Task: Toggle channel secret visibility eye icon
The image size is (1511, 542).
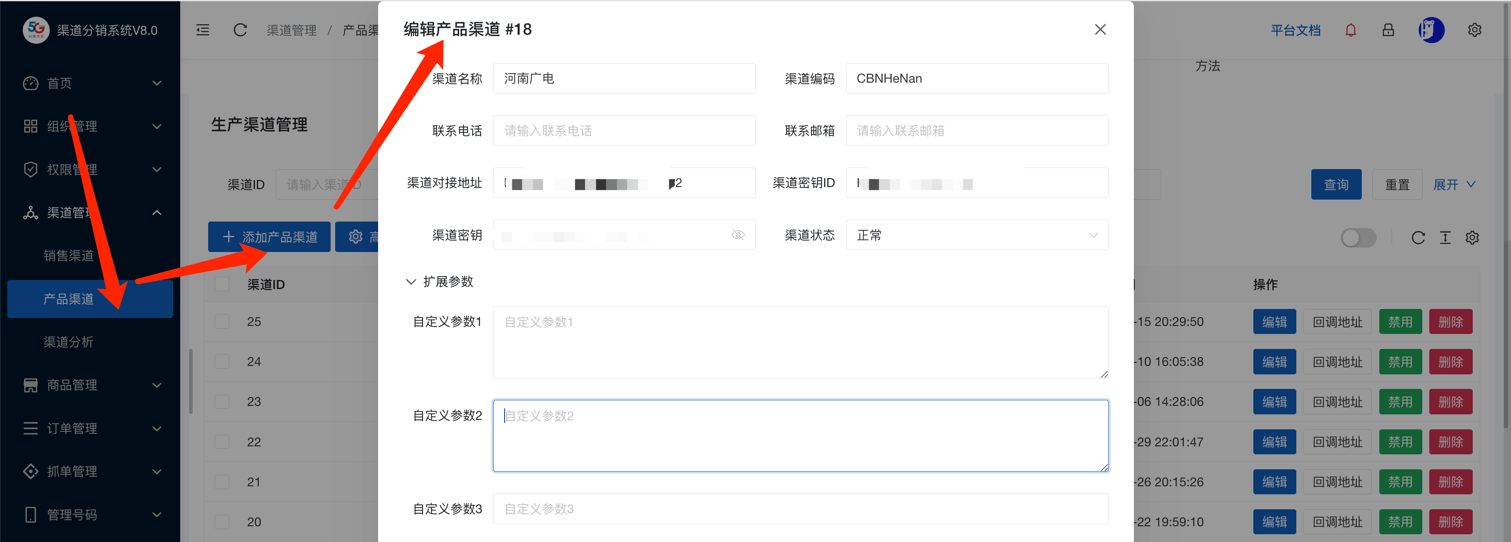Action: coord(738,235)
